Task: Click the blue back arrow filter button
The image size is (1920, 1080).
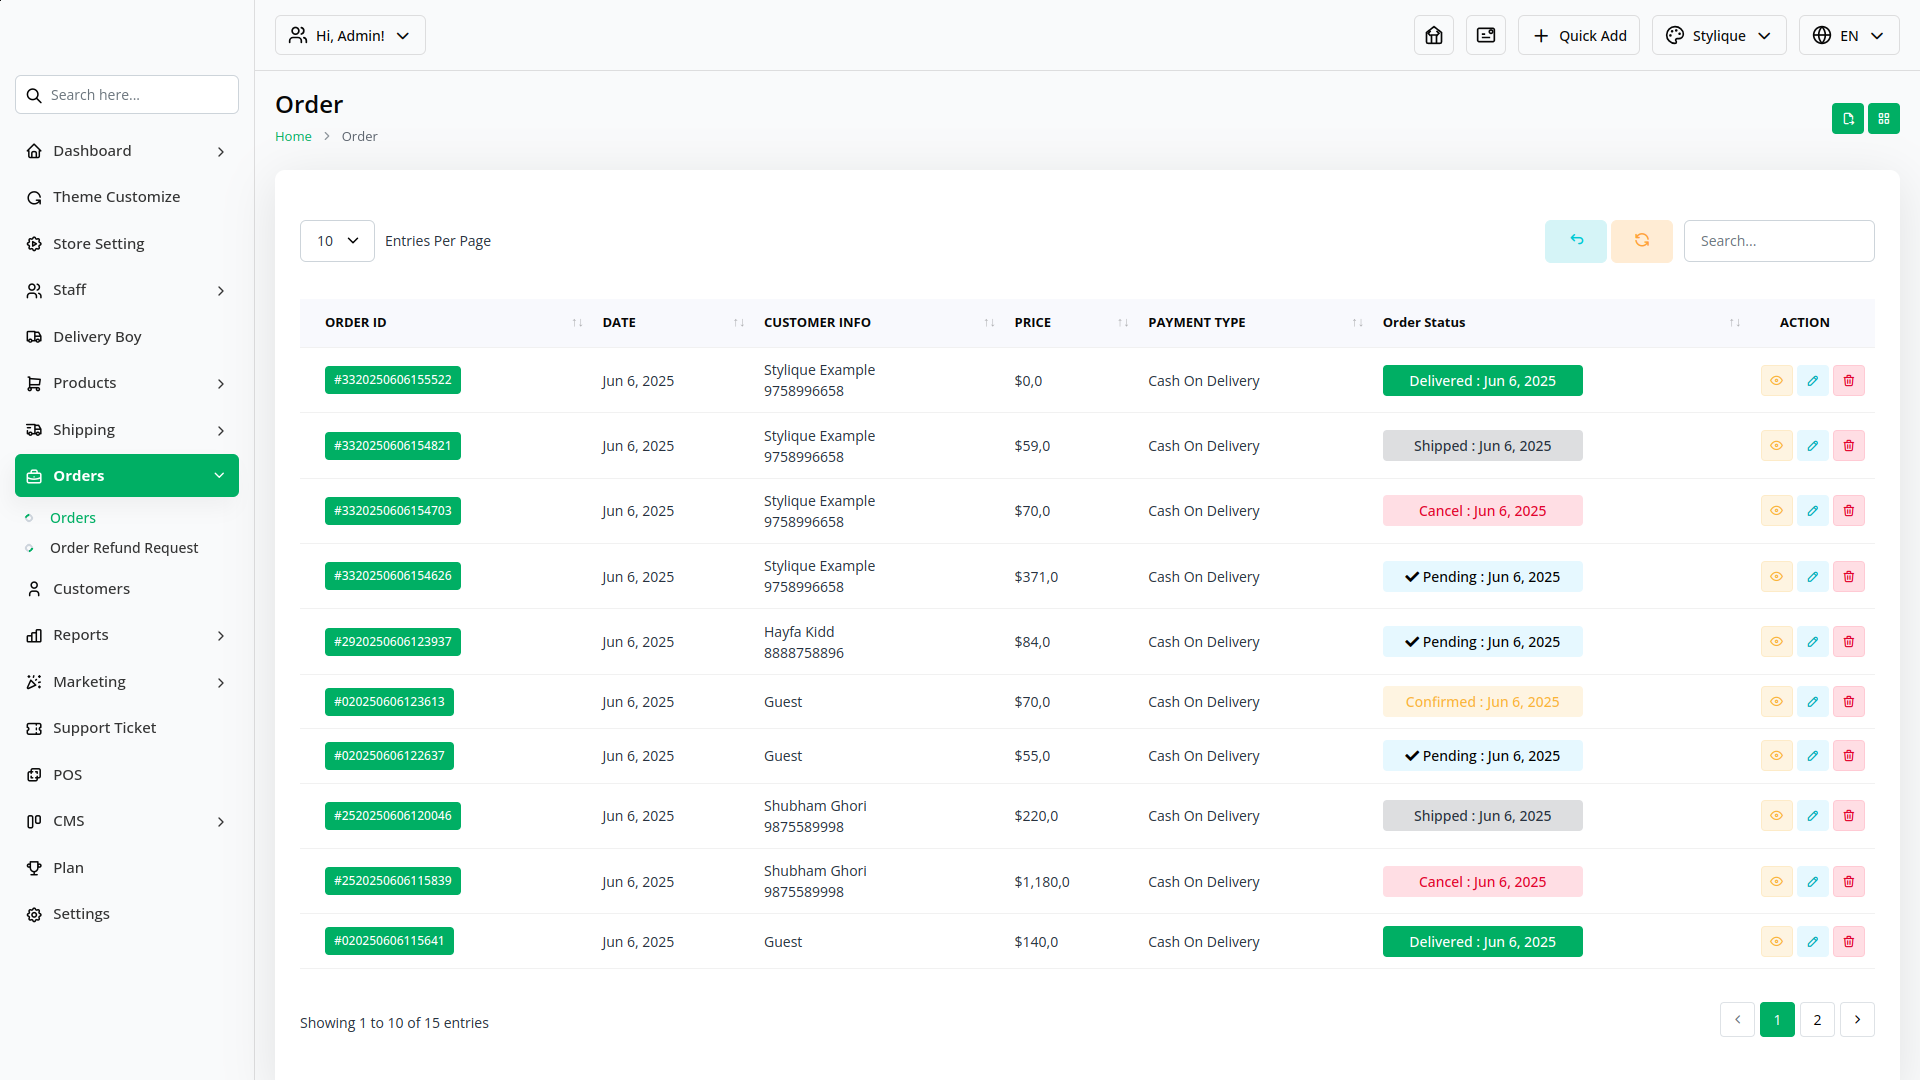Action: click(x=1575, y=241)
